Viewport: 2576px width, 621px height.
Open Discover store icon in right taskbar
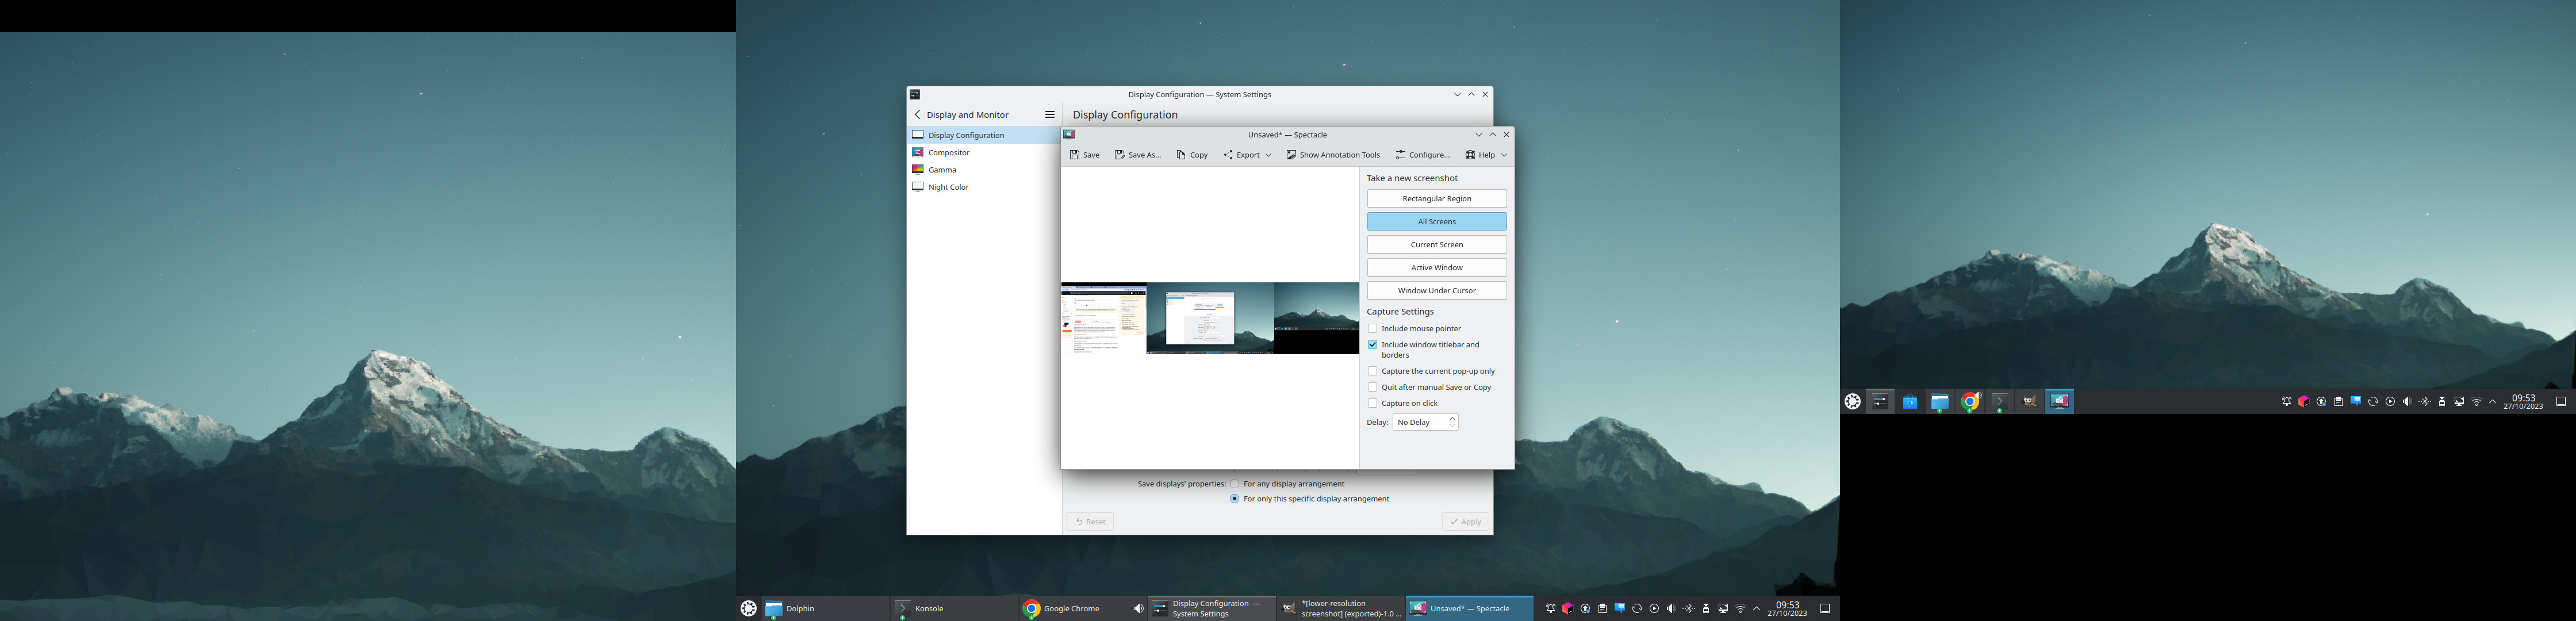click(x=1909, y=402)
